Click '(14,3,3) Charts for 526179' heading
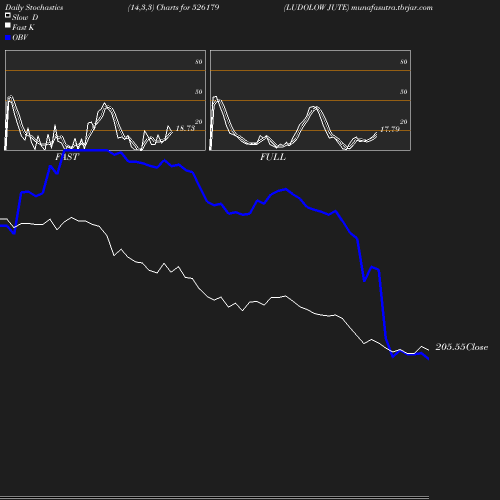 pos(173,8)
